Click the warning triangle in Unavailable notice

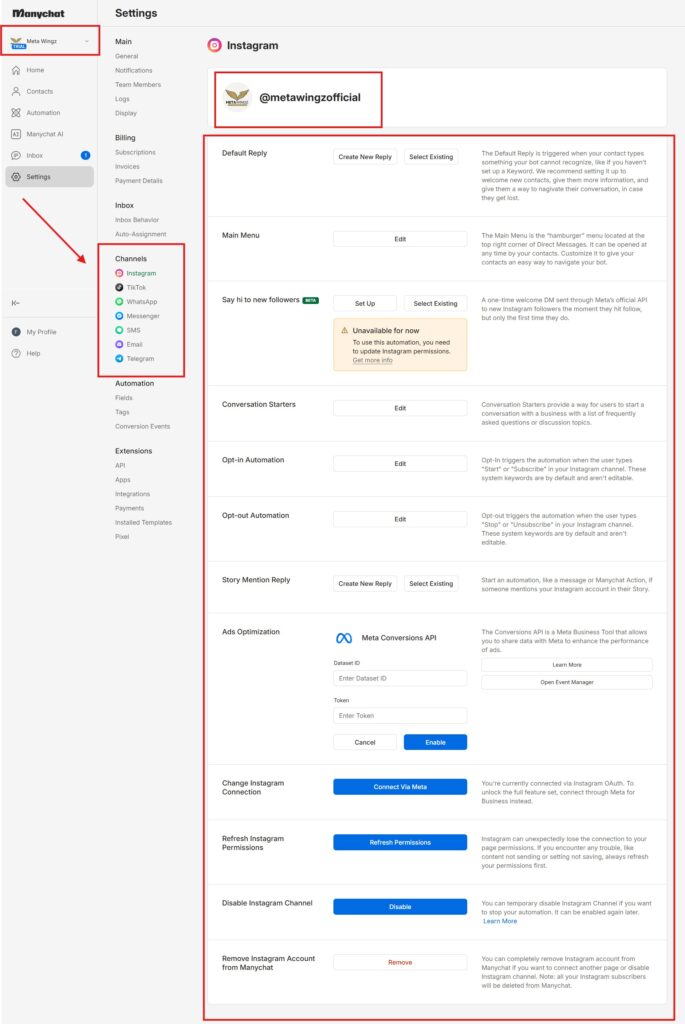pos(345,330)
